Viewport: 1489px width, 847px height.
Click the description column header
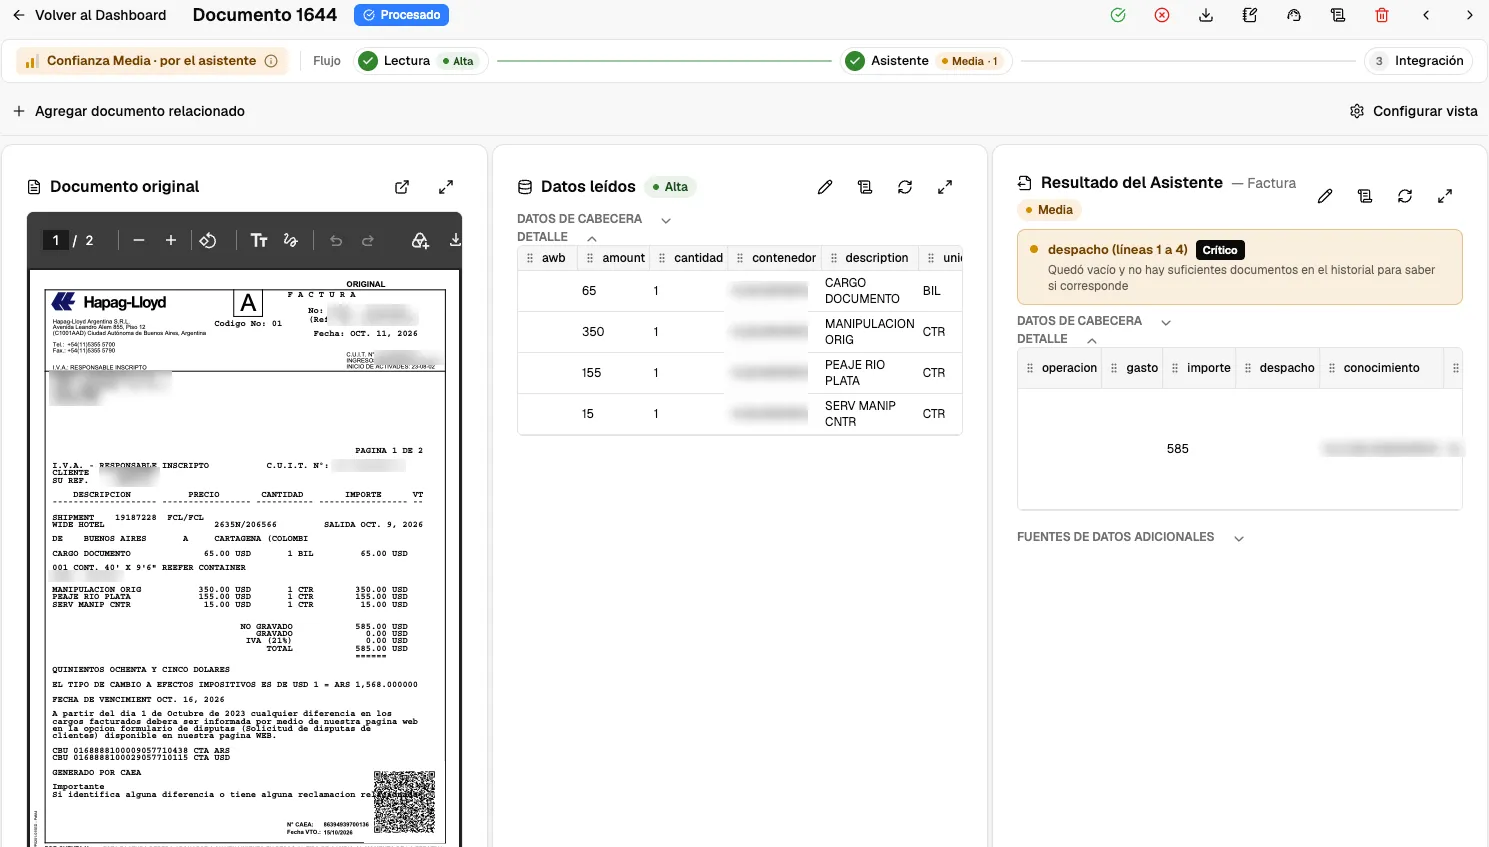click(x=869, y=258)
